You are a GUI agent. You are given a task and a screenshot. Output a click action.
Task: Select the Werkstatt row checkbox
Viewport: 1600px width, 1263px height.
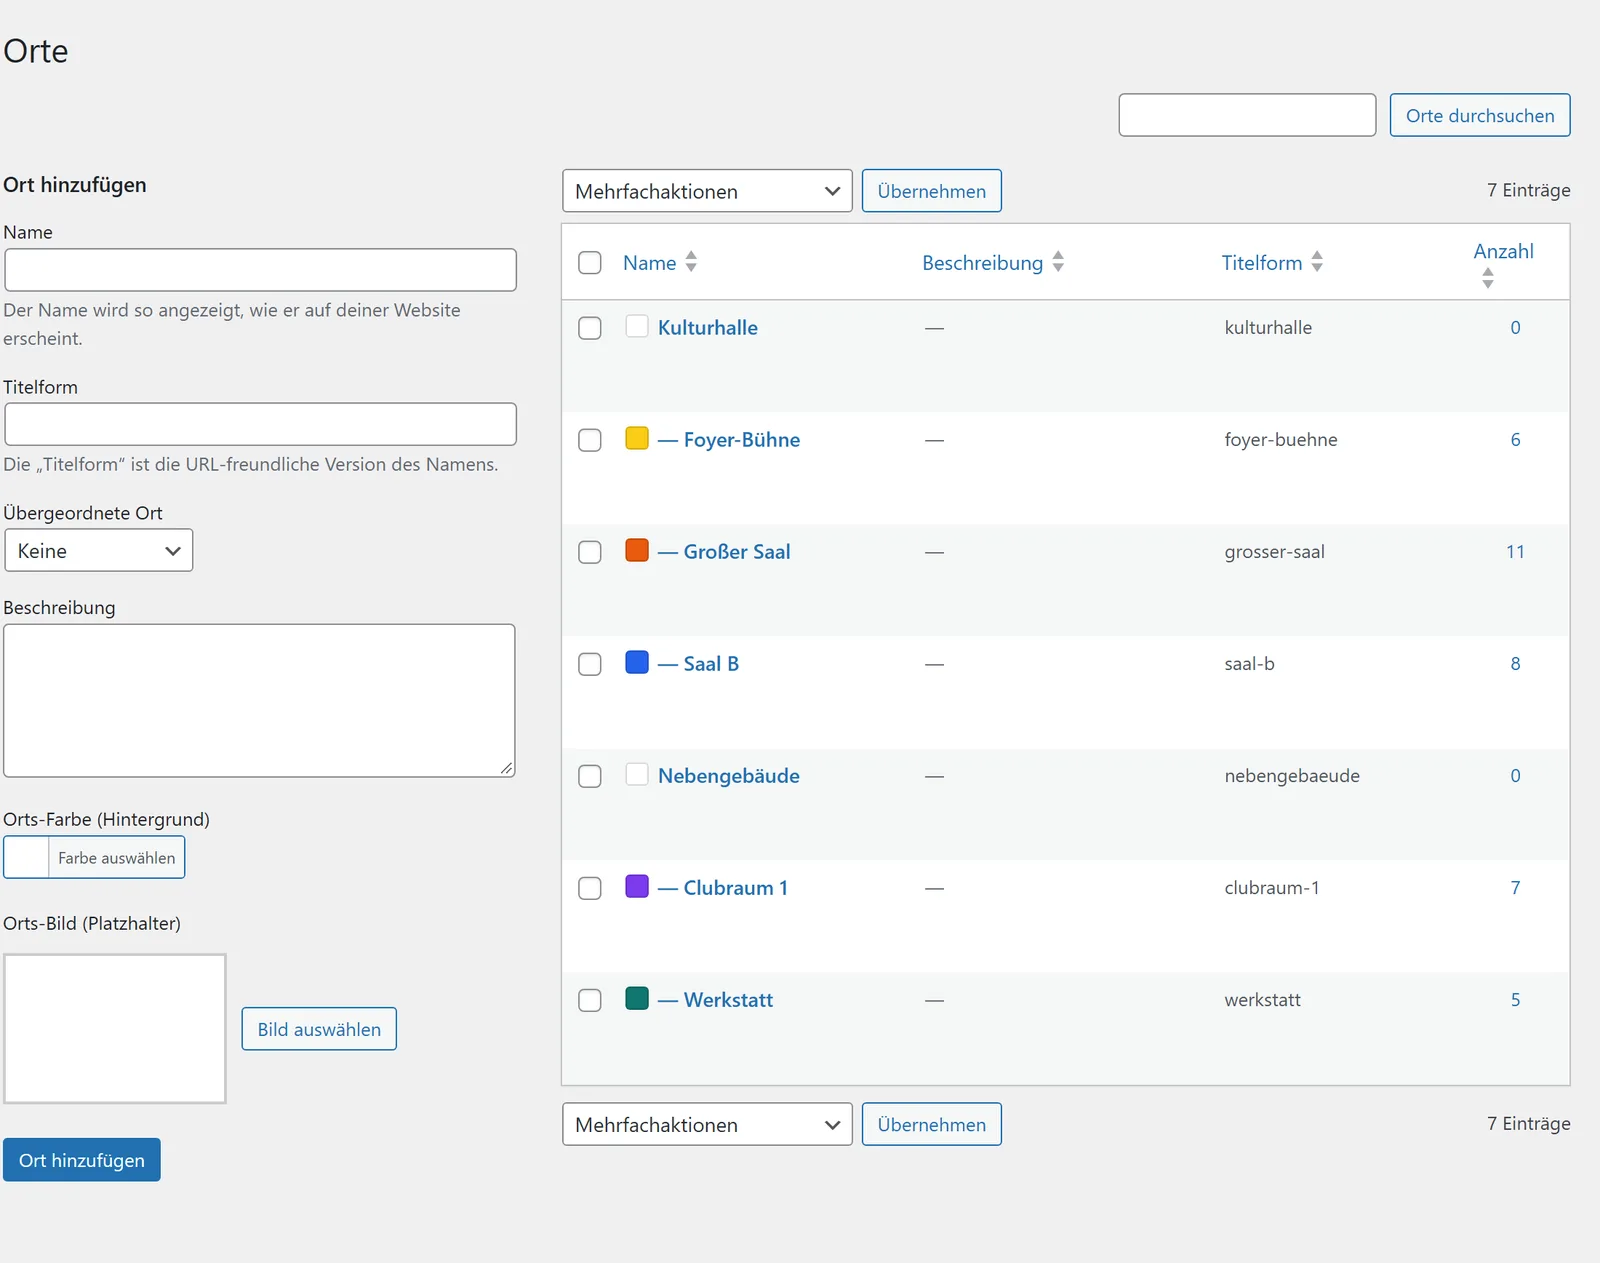[590, 1000]
